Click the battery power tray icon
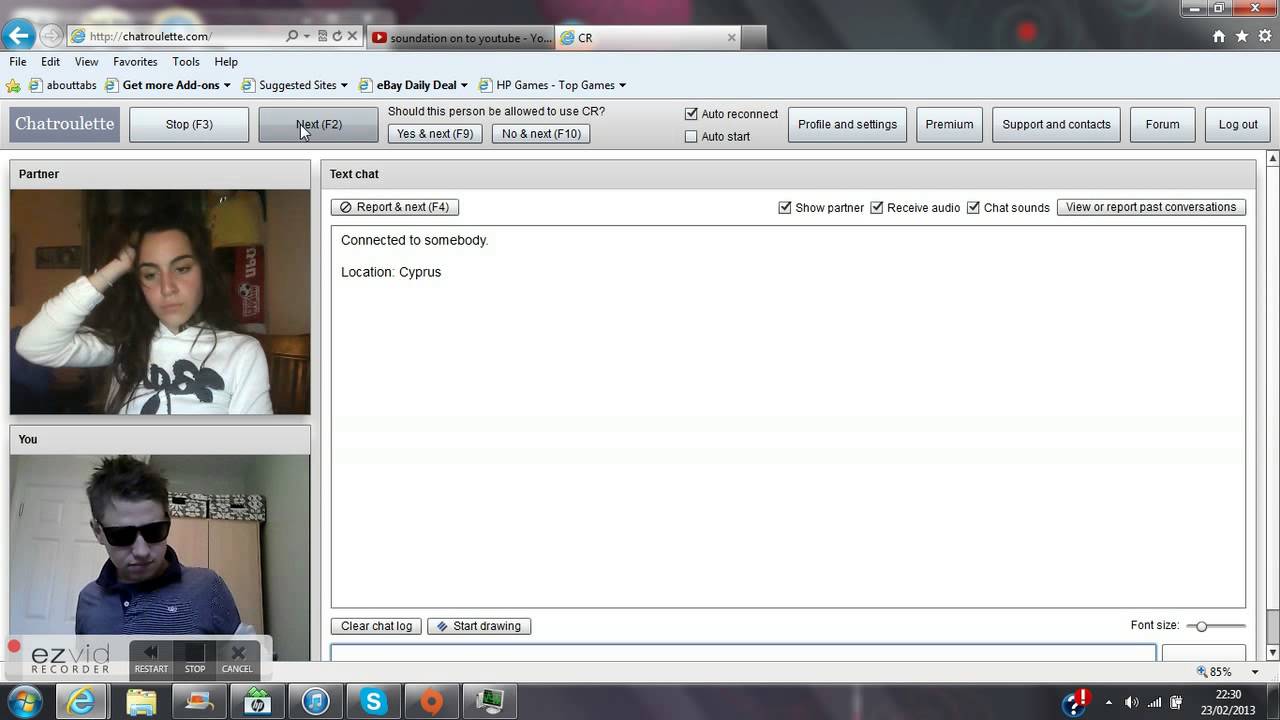This screenshot has height=720, width=1280. (1177, 702)
